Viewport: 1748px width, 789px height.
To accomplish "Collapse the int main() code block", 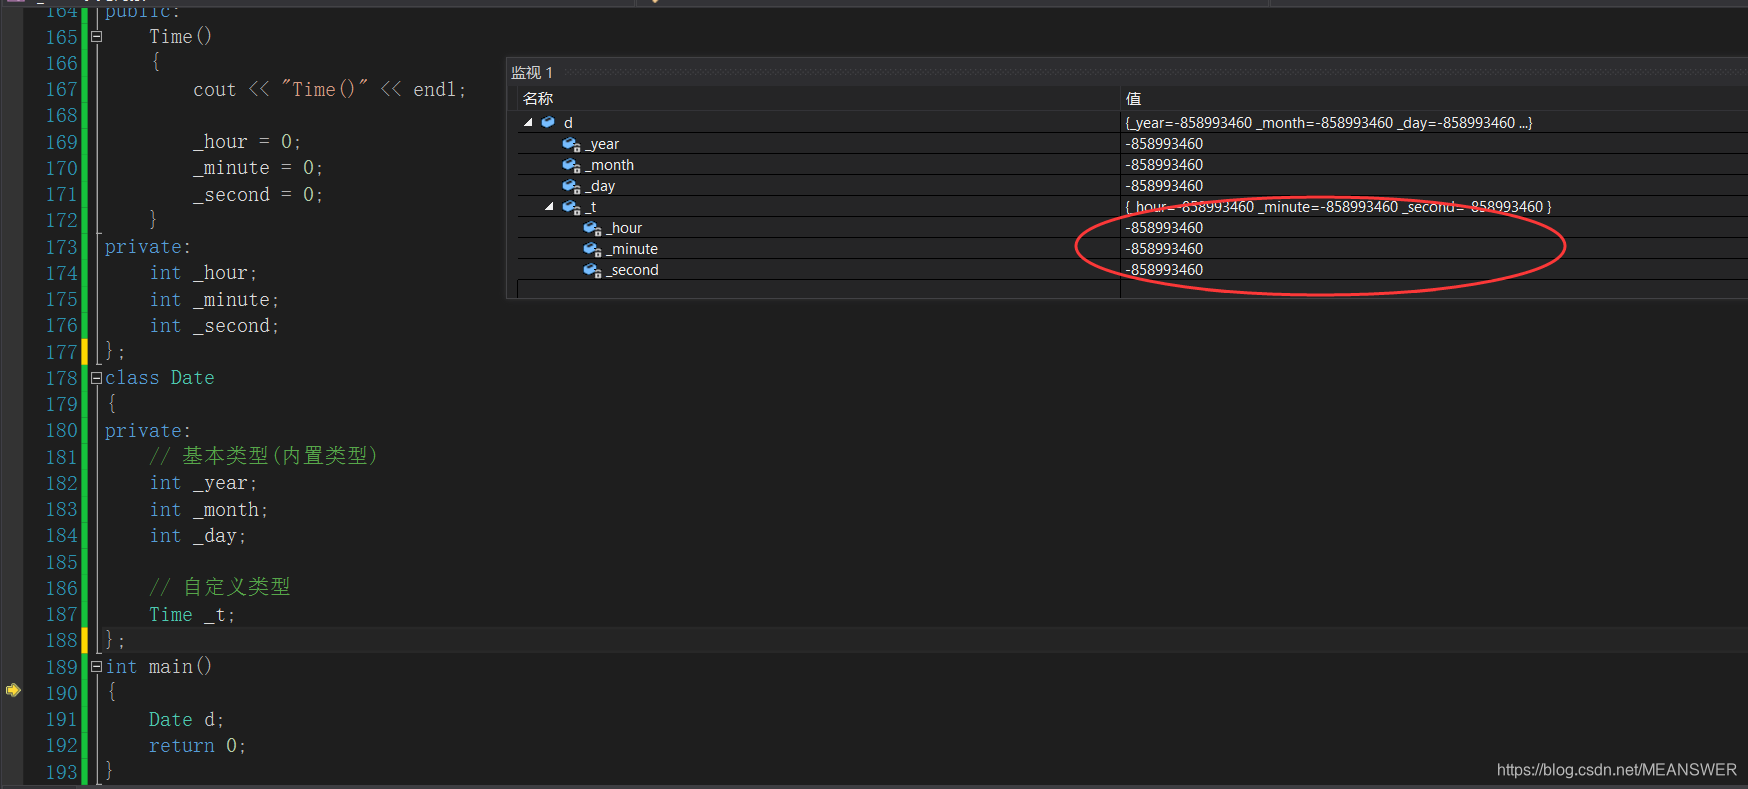I will tap(96, 666).
